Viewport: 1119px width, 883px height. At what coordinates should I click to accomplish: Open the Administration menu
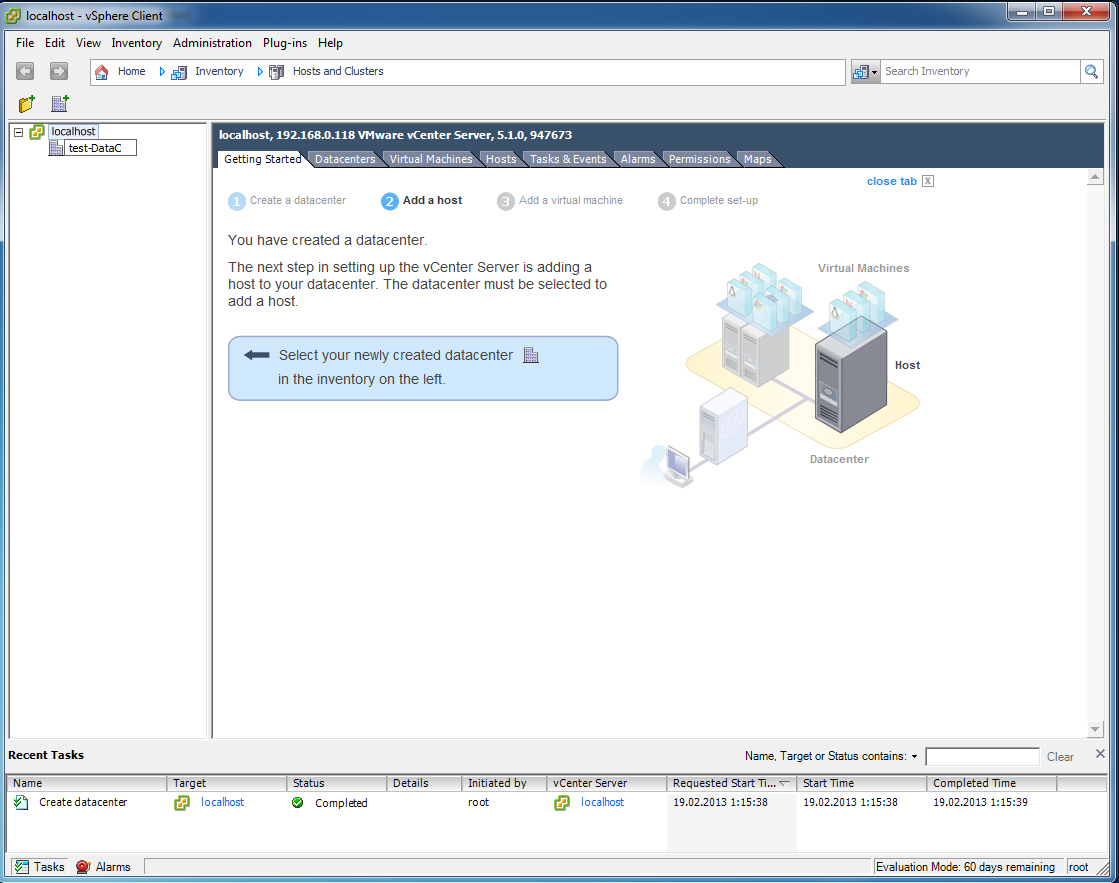tap(212, 43)
